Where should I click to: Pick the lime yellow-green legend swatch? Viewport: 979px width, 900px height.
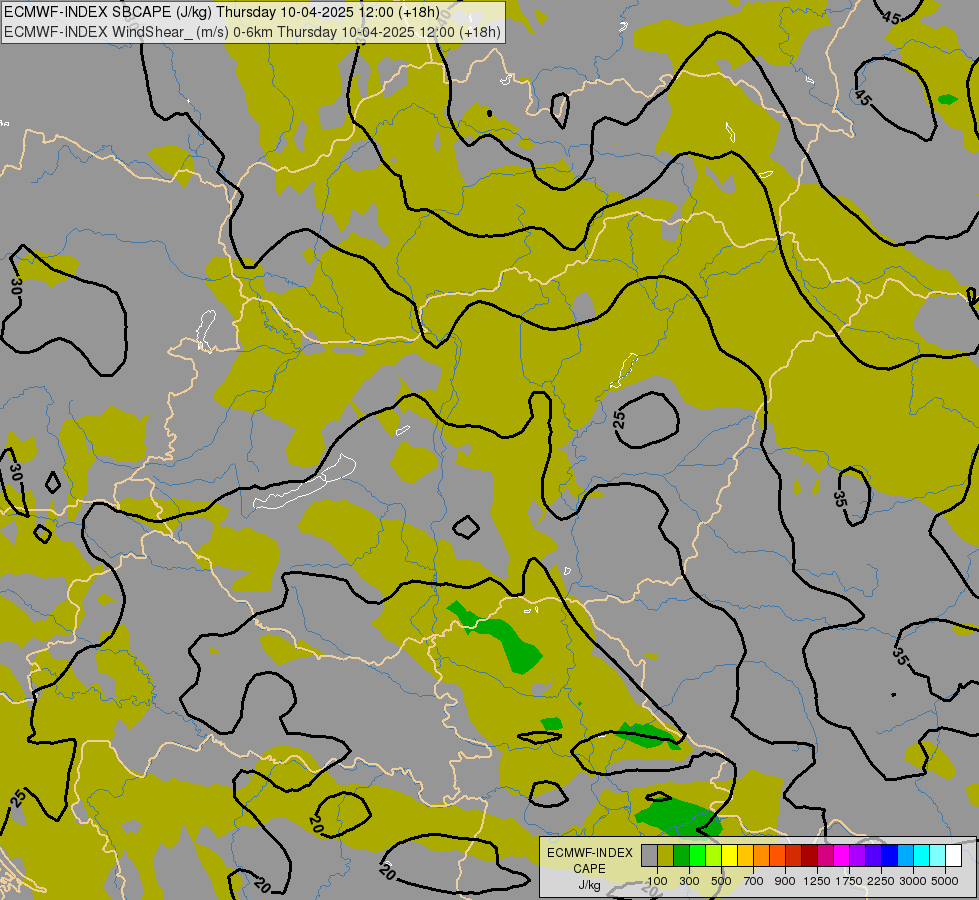714,855
